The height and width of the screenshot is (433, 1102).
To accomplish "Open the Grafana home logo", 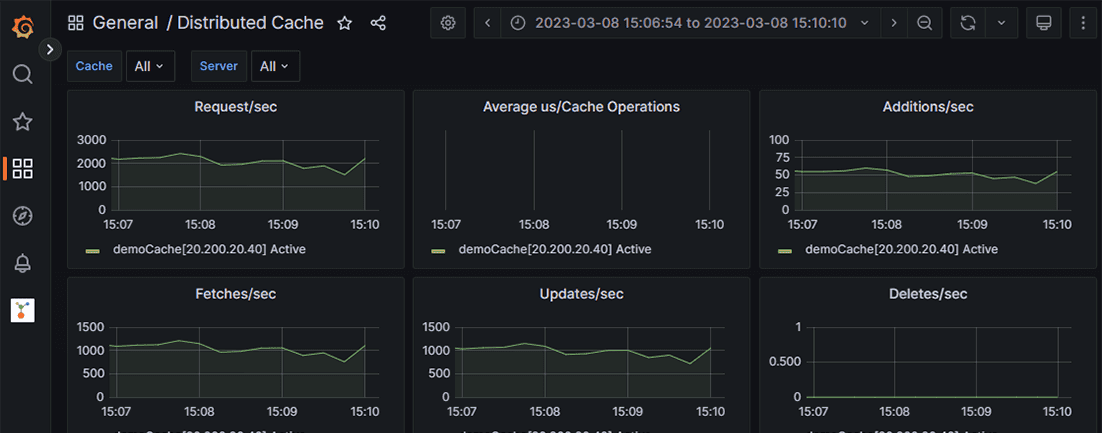I will (x=23, y=27).
